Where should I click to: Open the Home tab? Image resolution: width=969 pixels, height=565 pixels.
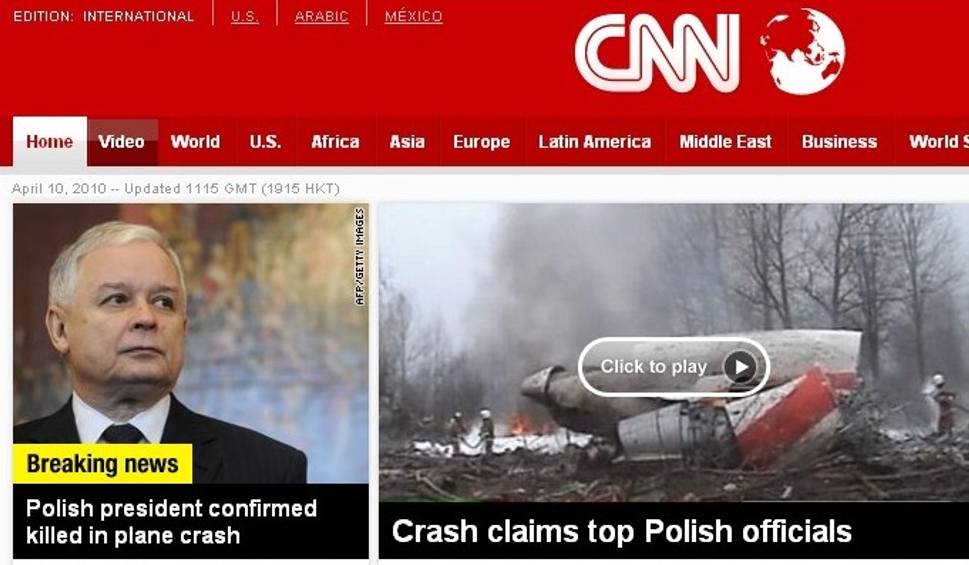(x=49, y=142)
